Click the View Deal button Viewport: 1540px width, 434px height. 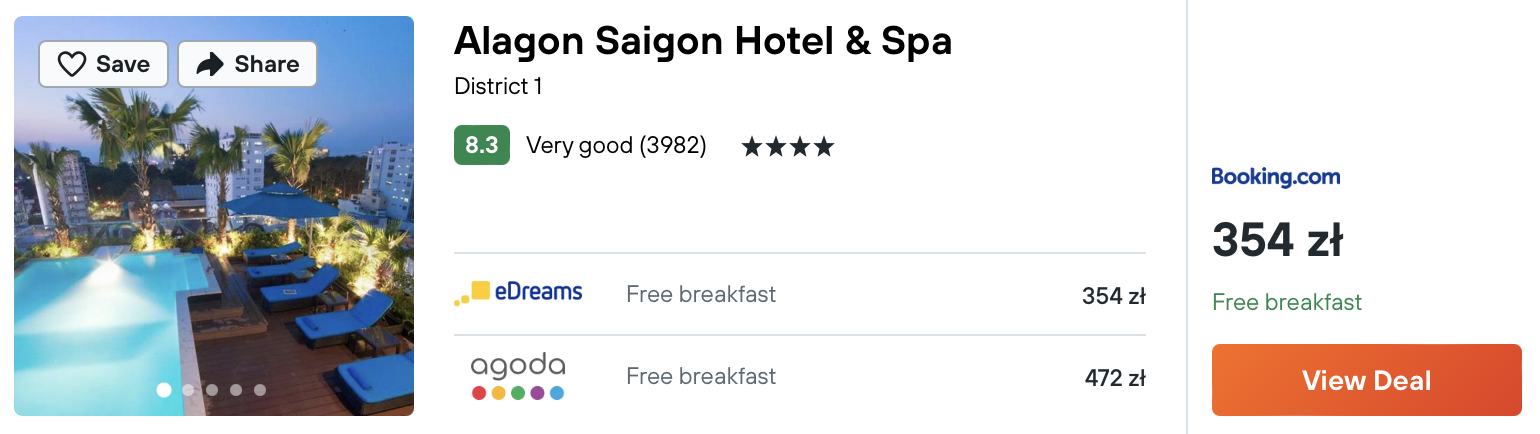coord(1367,380)
